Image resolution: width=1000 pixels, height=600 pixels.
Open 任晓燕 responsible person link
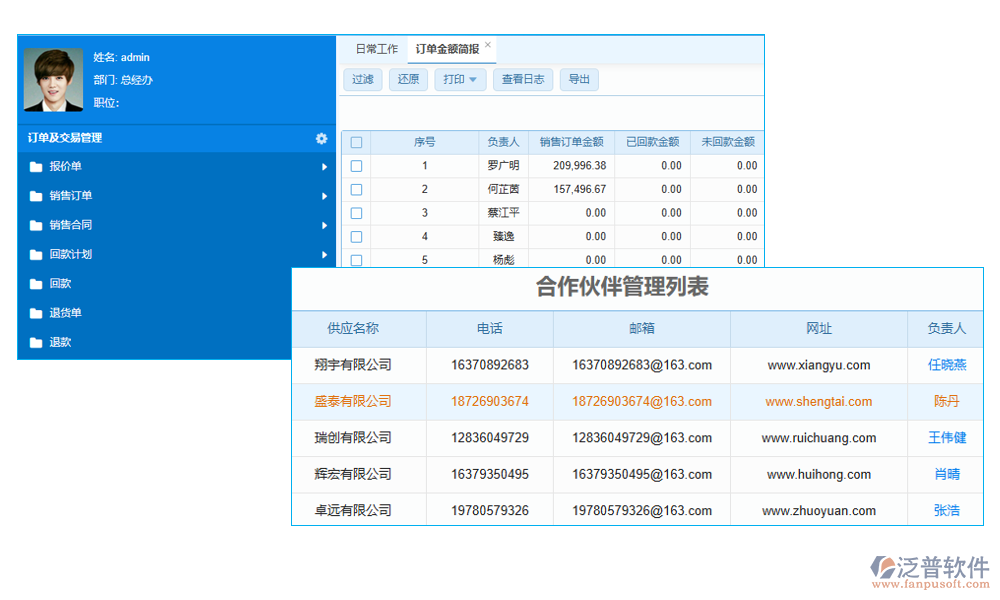pyautogui.click(x=947, y=365)
